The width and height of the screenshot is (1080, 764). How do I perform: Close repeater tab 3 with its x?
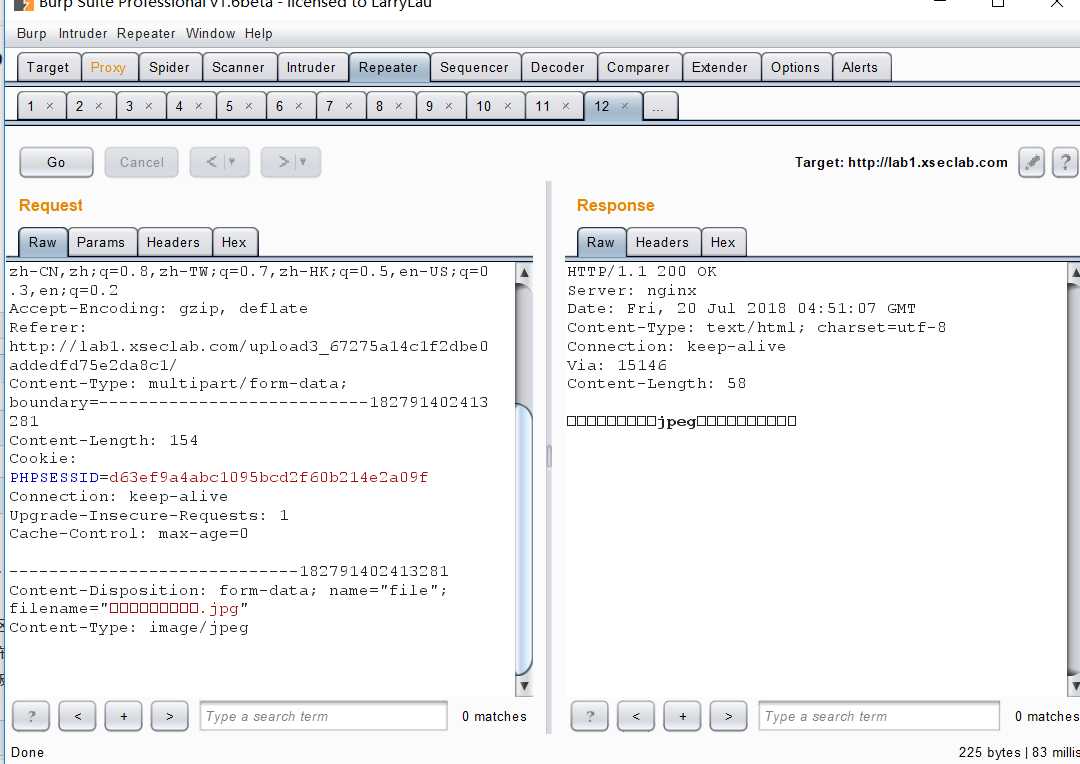point(149,106)
